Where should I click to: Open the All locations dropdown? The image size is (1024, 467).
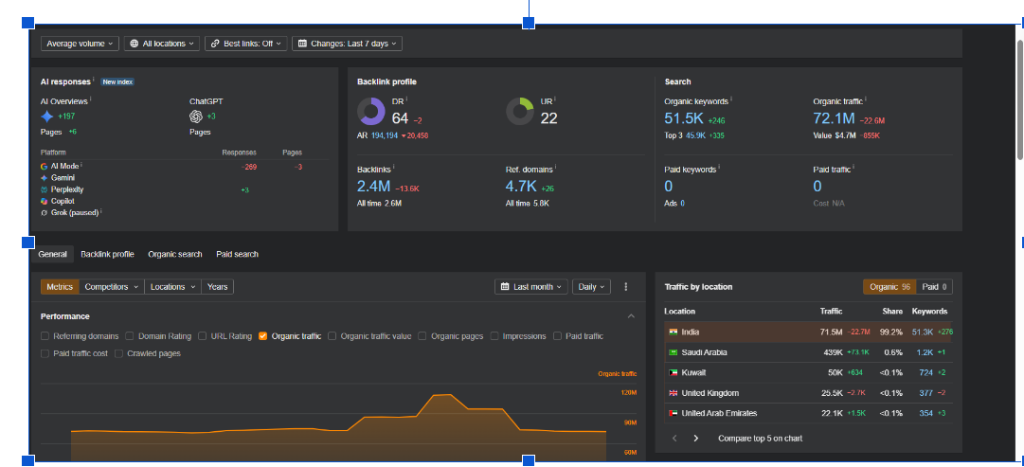point(162,44)
